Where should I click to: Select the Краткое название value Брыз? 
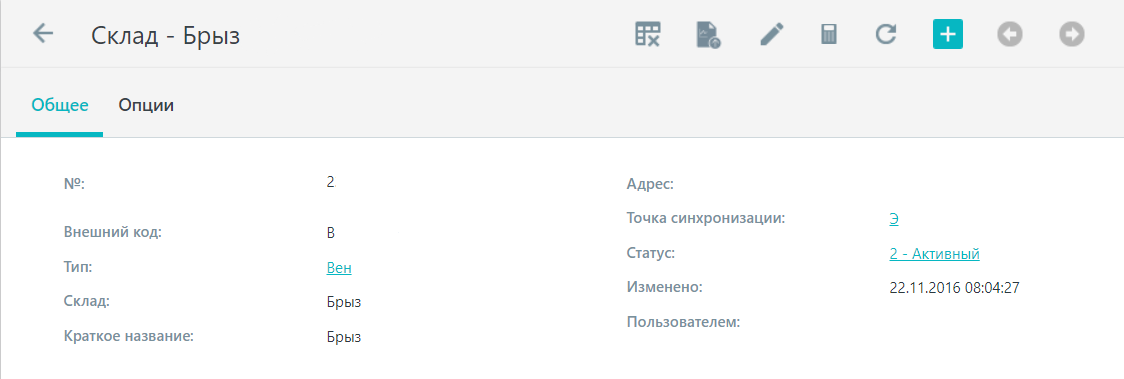click(x=343, y=337)
